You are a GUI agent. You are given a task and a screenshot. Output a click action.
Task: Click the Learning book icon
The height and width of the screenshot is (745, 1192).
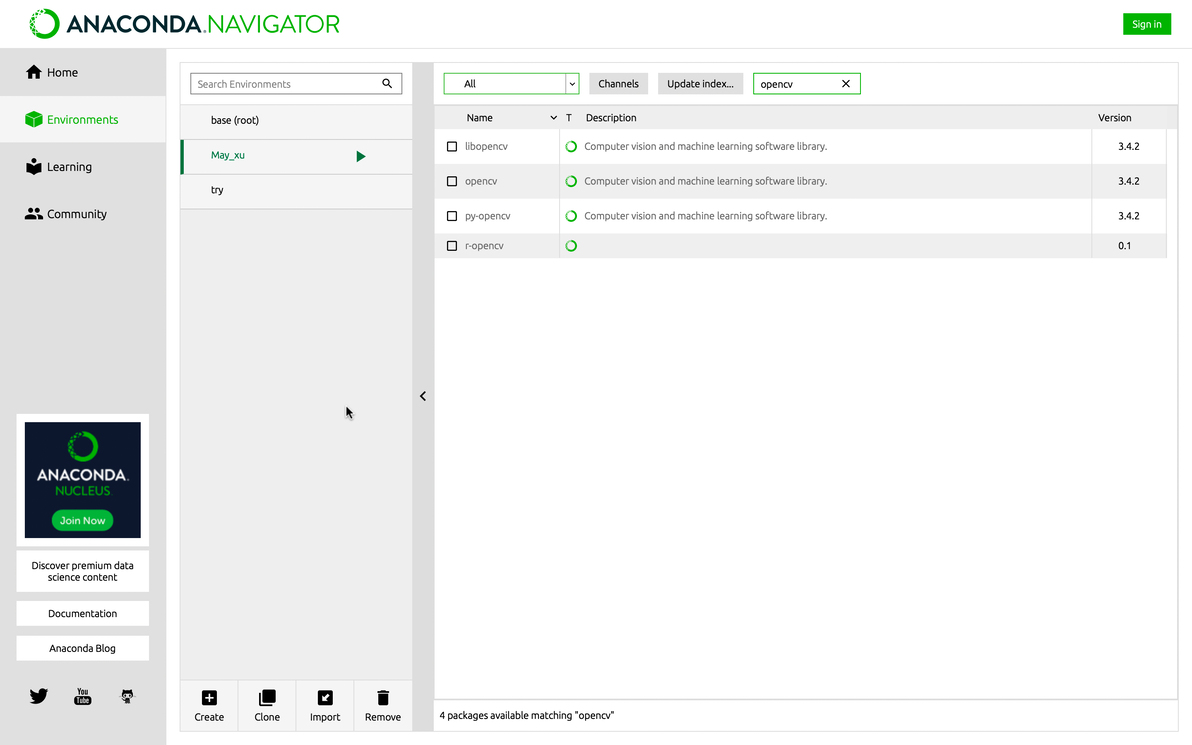point(33,166)
